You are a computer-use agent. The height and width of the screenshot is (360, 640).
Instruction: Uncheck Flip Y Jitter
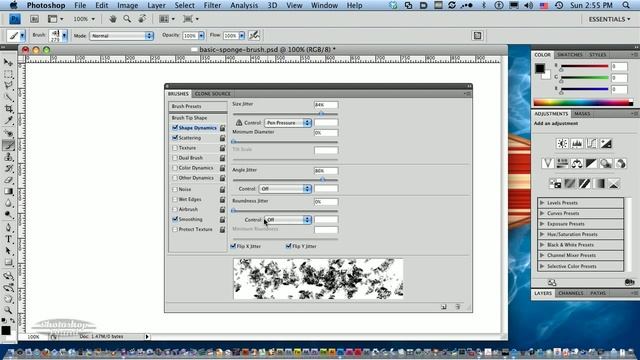tap(289, 246)
